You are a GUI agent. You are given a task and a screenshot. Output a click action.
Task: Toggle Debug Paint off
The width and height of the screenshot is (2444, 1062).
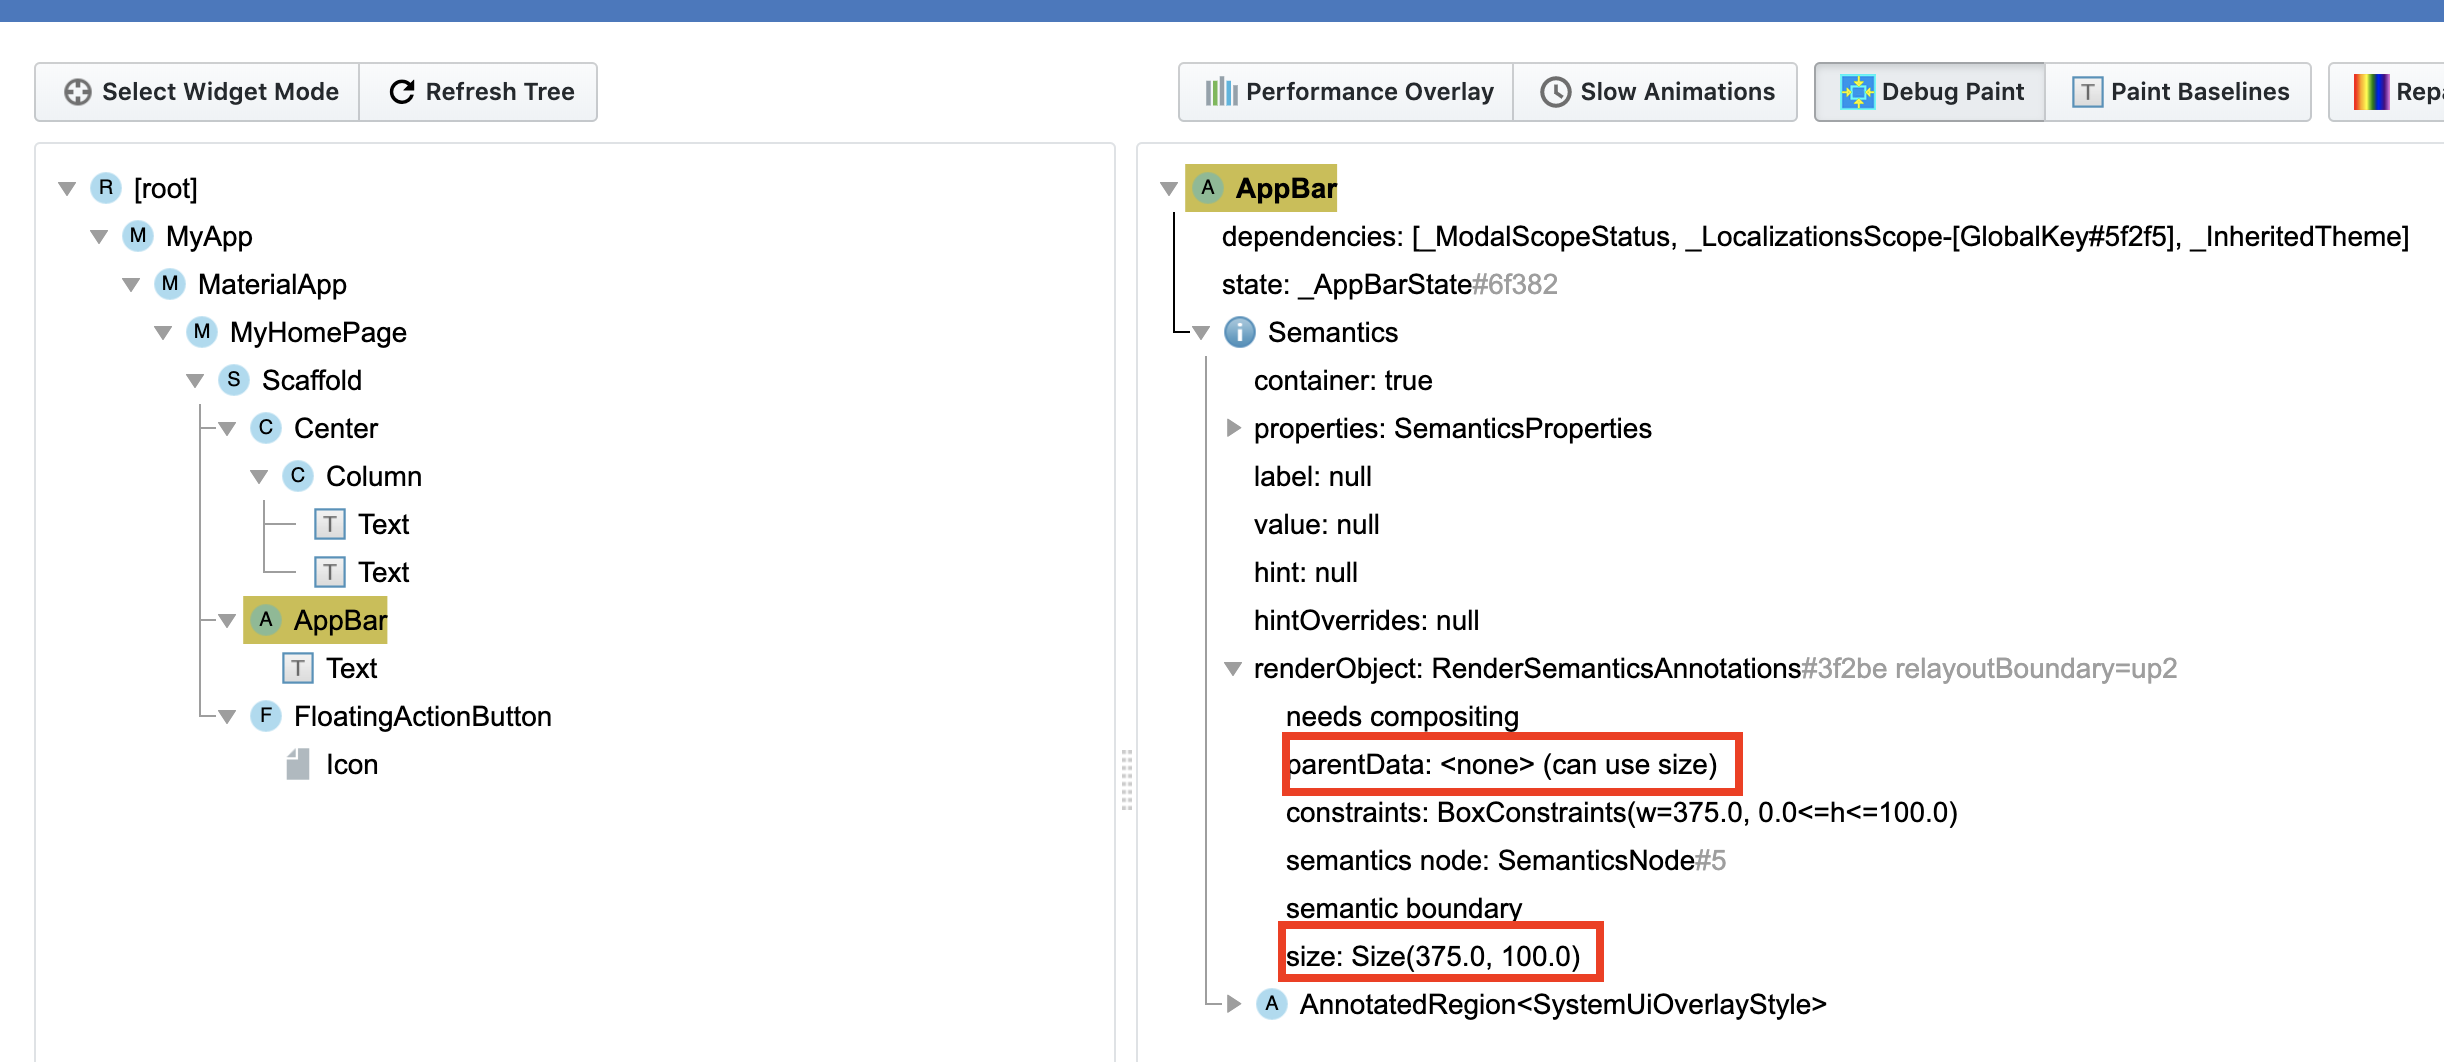(x=1930, y=92)
